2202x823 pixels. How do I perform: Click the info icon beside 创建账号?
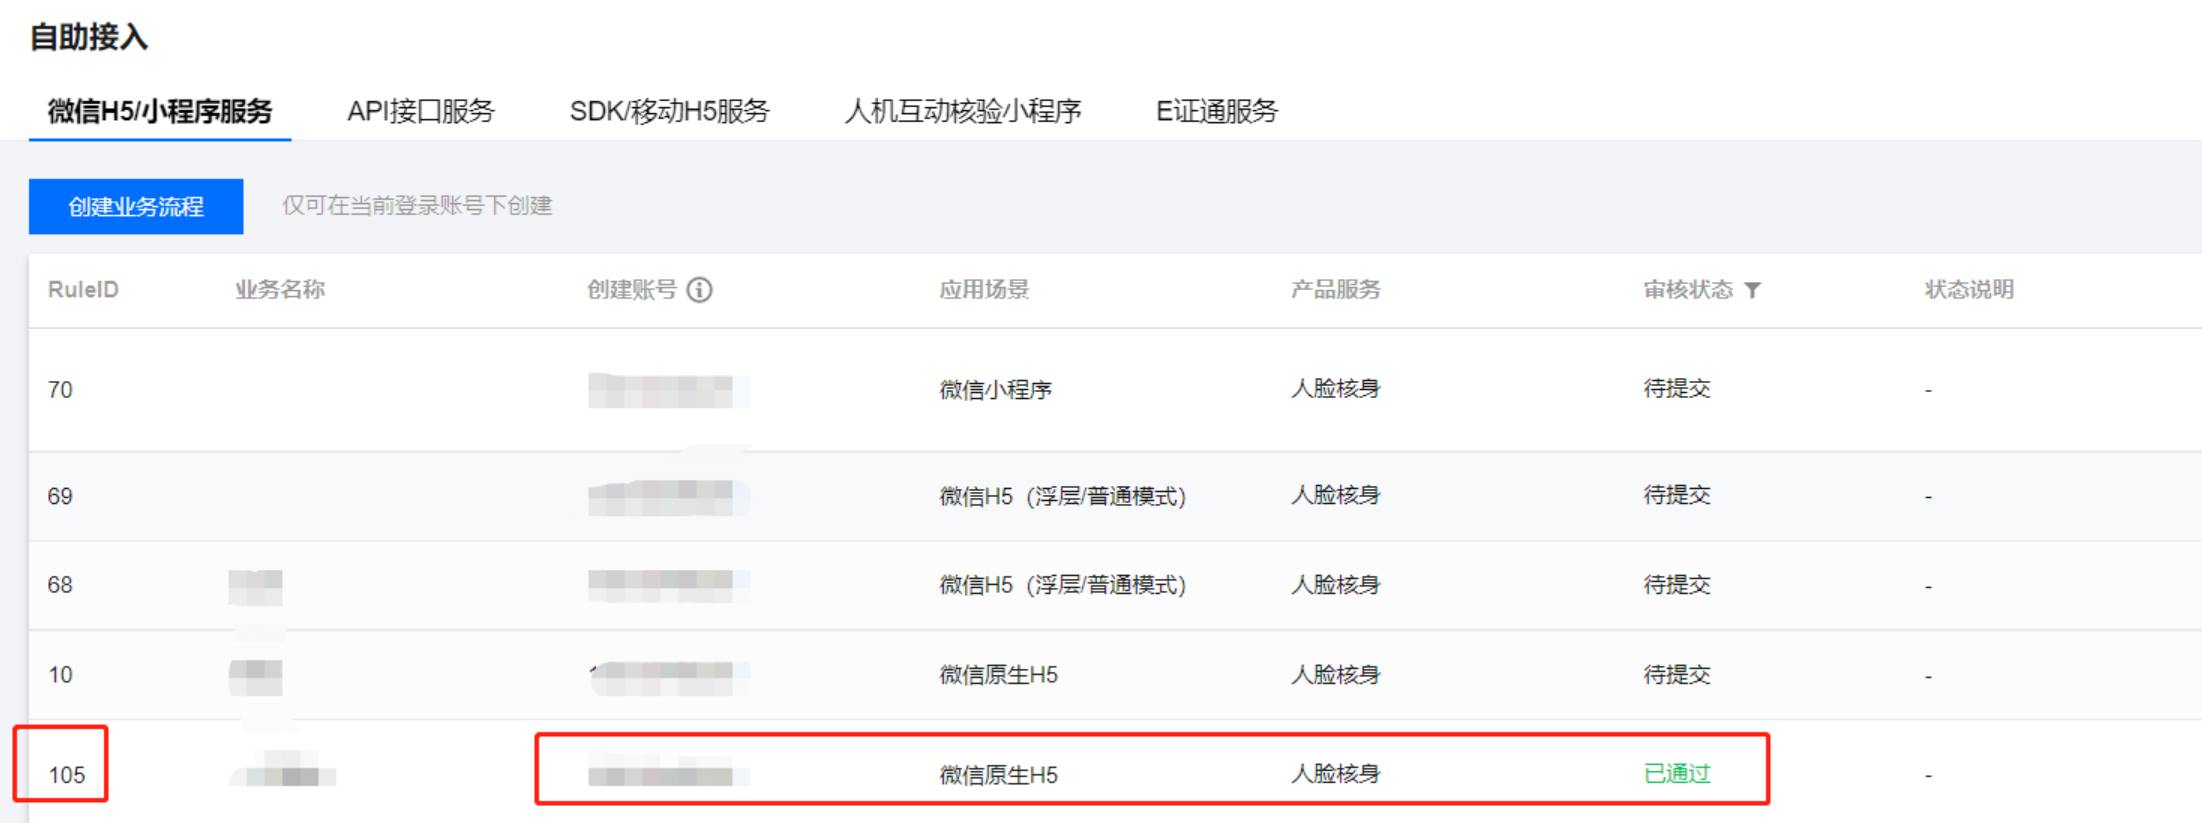pos(700,290)
